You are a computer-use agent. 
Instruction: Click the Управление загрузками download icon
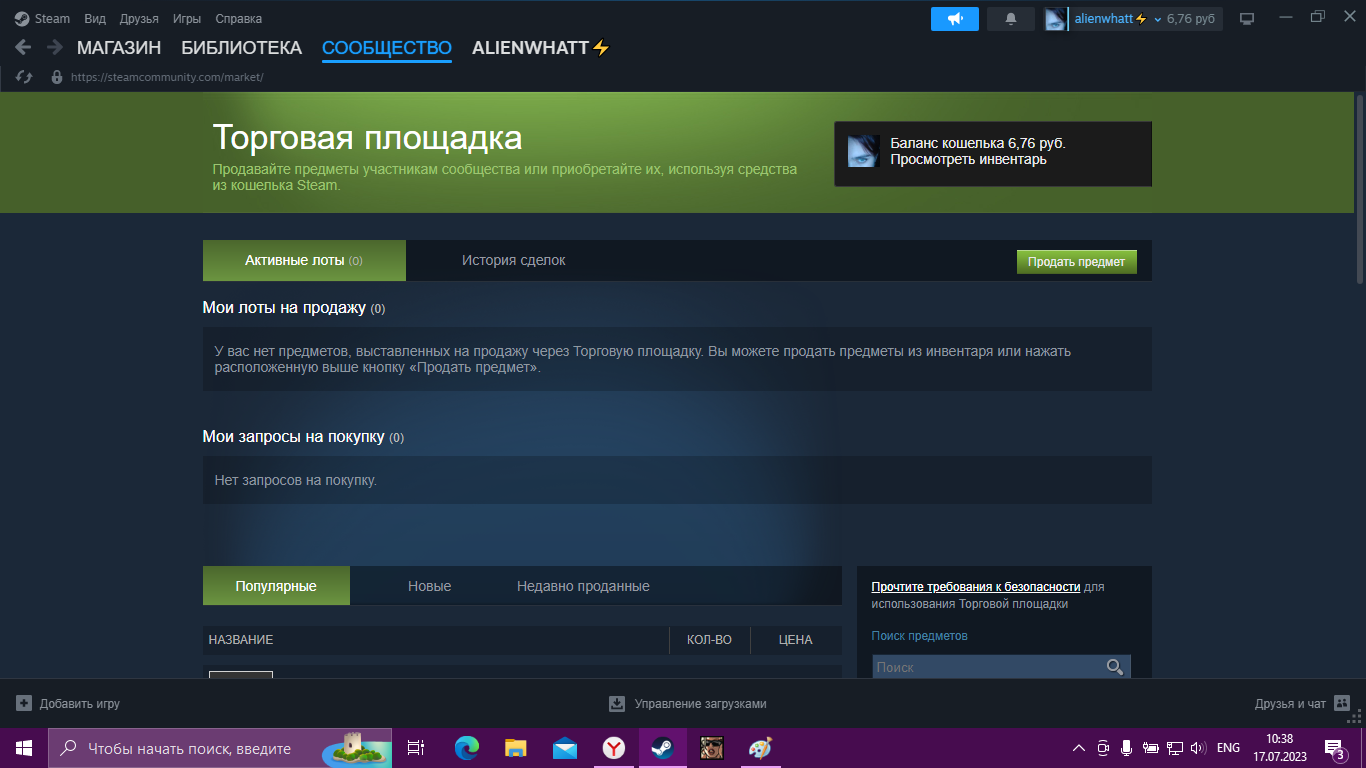(x=617, y=704)
